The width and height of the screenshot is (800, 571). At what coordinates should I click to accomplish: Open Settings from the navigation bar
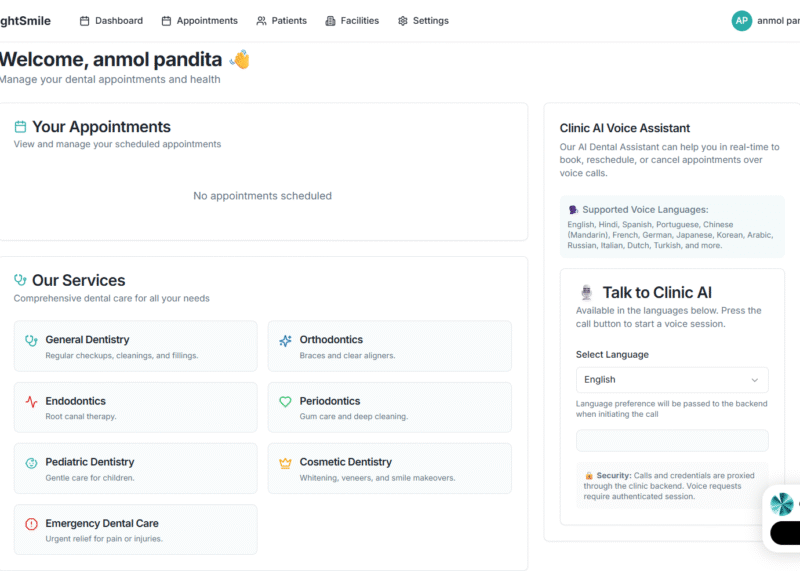[423, 20]
